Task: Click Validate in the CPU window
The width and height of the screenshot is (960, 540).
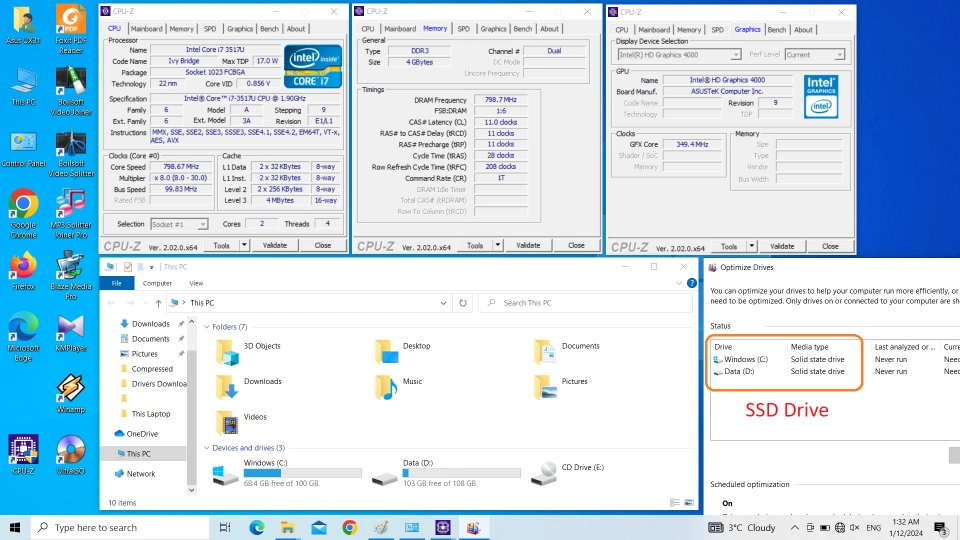Action: 274,245
